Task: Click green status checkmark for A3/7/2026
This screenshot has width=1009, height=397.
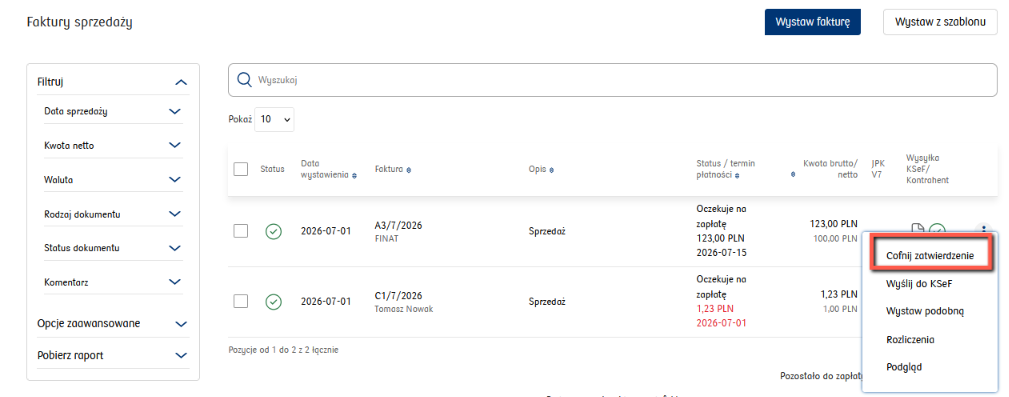Action: pos(273,231)
